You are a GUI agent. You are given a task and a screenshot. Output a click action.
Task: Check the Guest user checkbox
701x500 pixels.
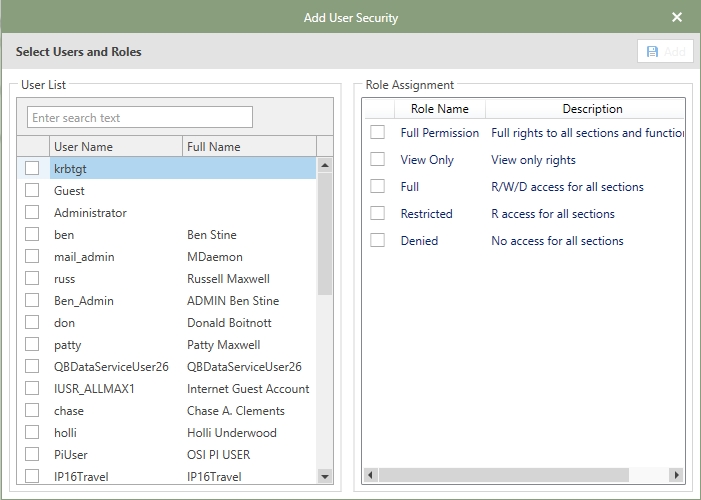pyautogui.click(x=32, y=190)
